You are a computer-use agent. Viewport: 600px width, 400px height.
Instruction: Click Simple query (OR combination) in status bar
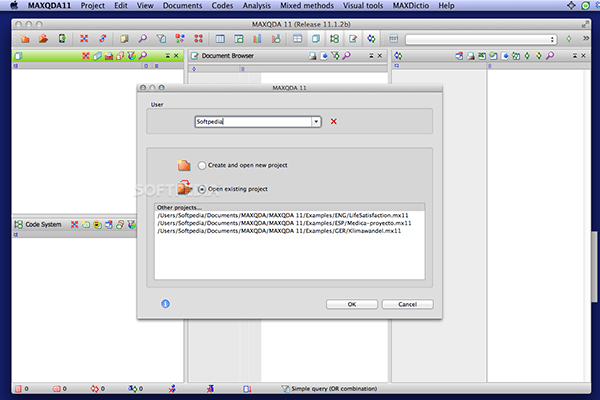(x=334, y=389)
